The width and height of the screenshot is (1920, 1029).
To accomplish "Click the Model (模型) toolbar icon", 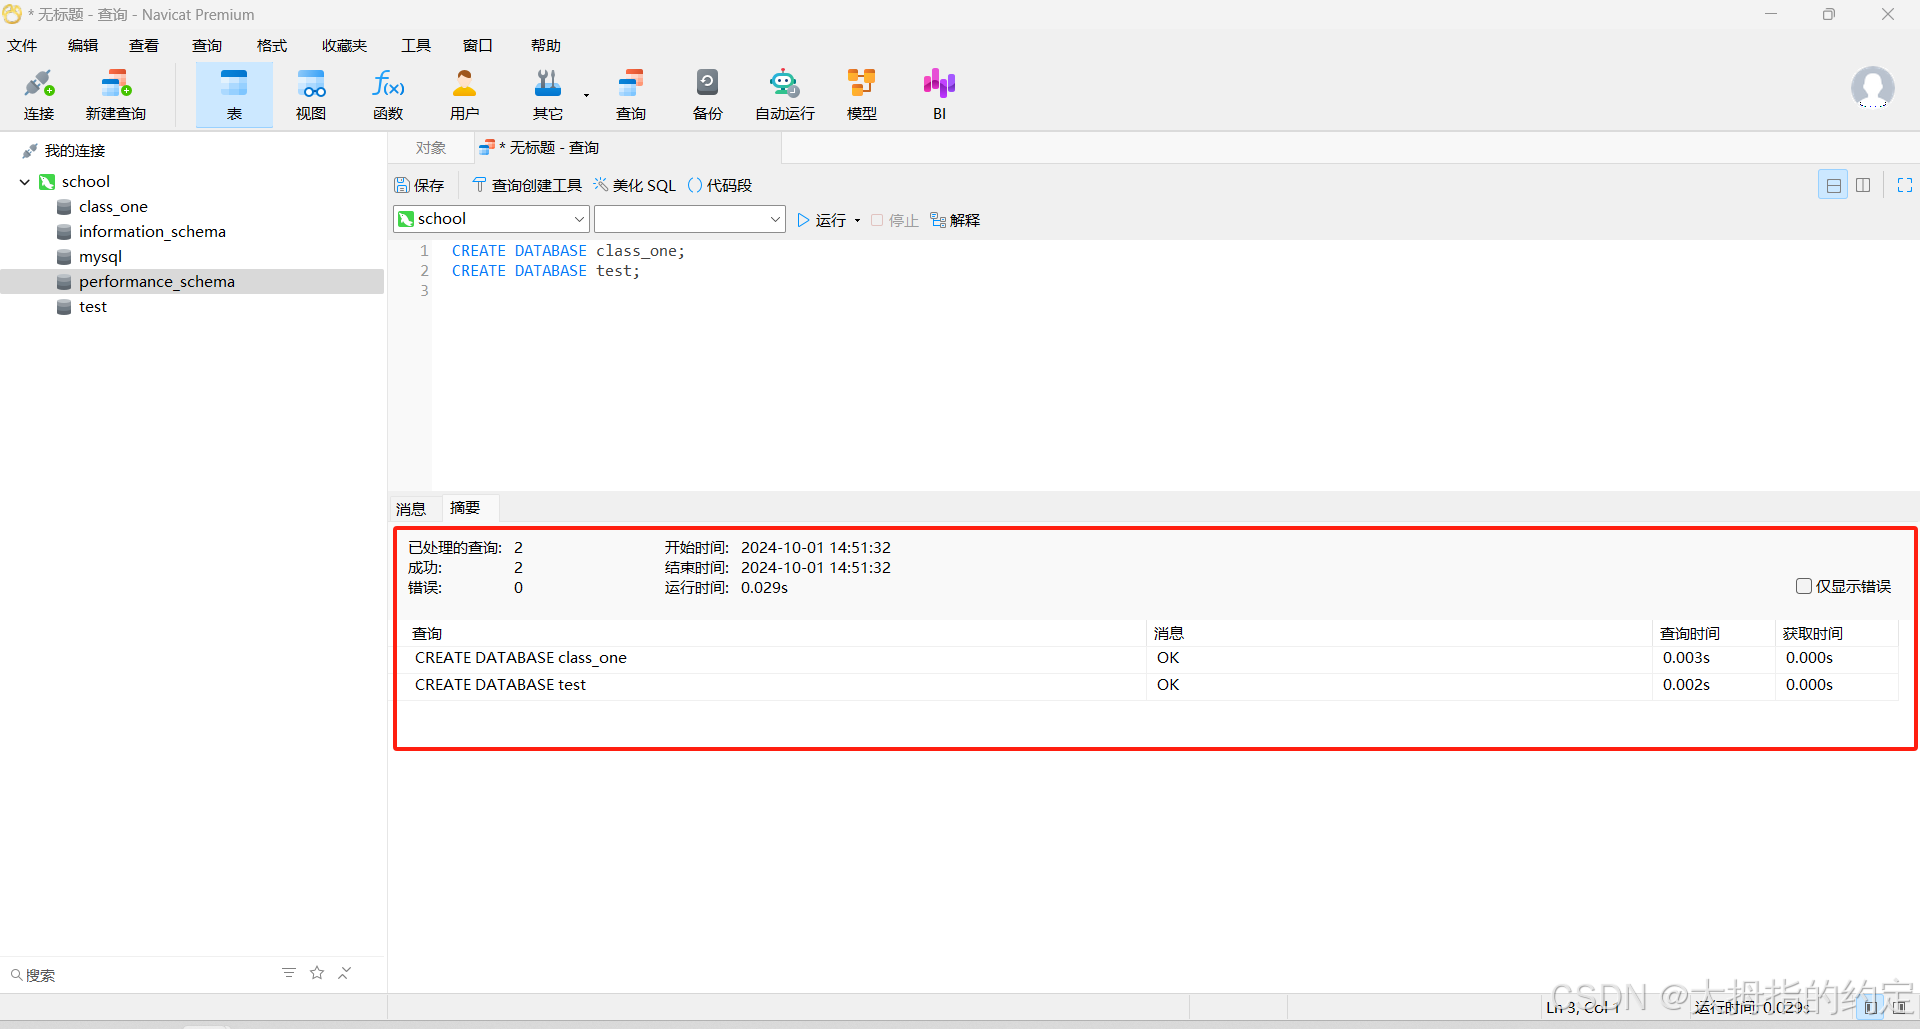I will pyautogui.click(x=861, y=95).
